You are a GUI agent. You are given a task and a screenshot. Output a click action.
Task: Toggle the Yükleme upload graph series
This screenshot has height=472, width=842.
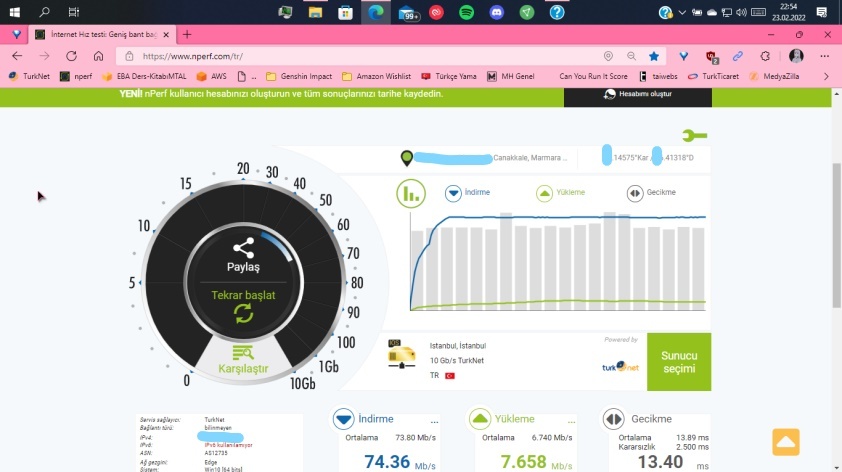coord(544,193)
